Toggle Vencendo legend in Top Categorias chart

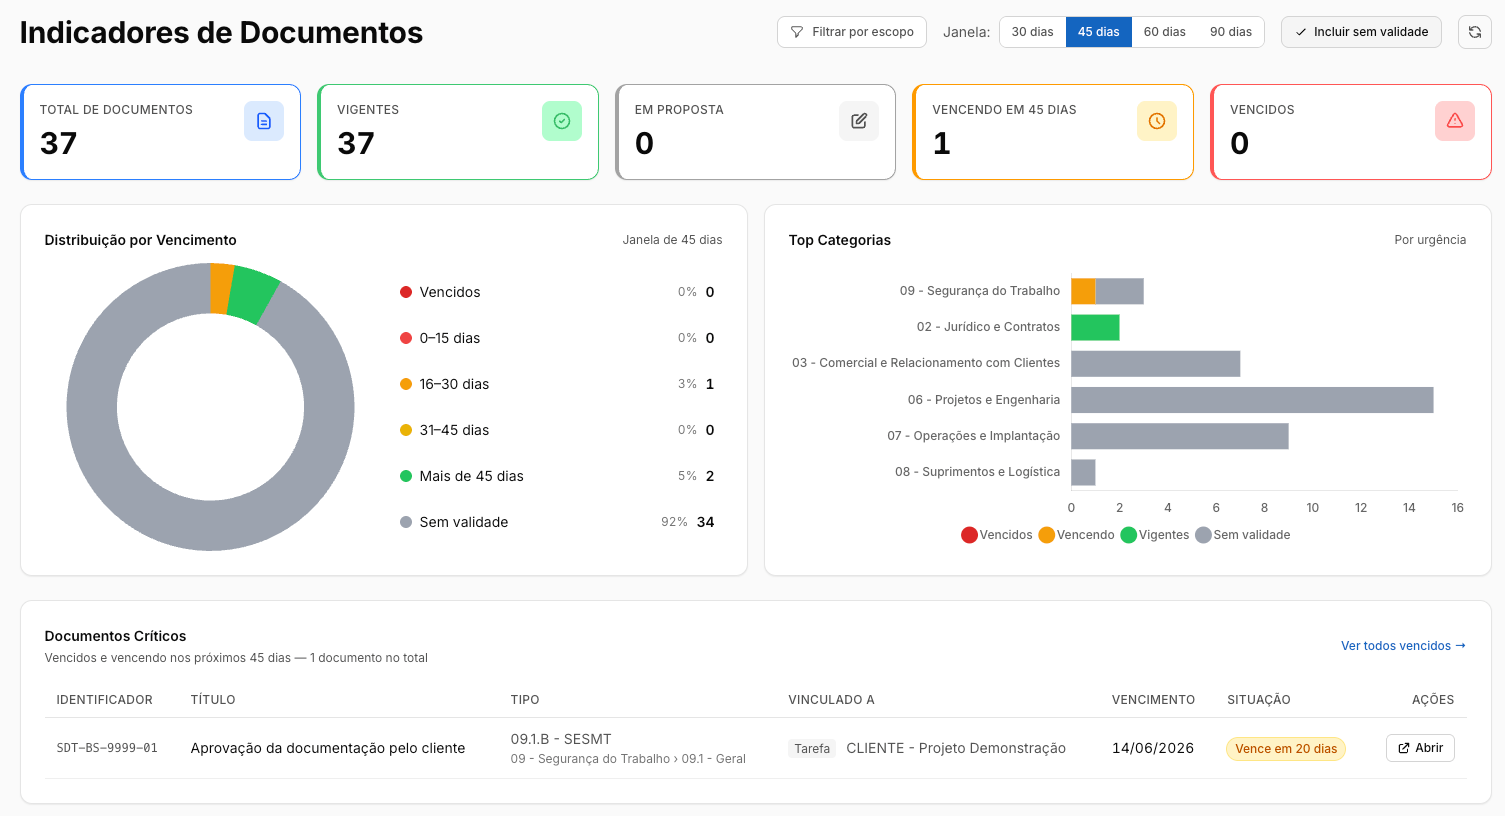(x=1077, y=535)
